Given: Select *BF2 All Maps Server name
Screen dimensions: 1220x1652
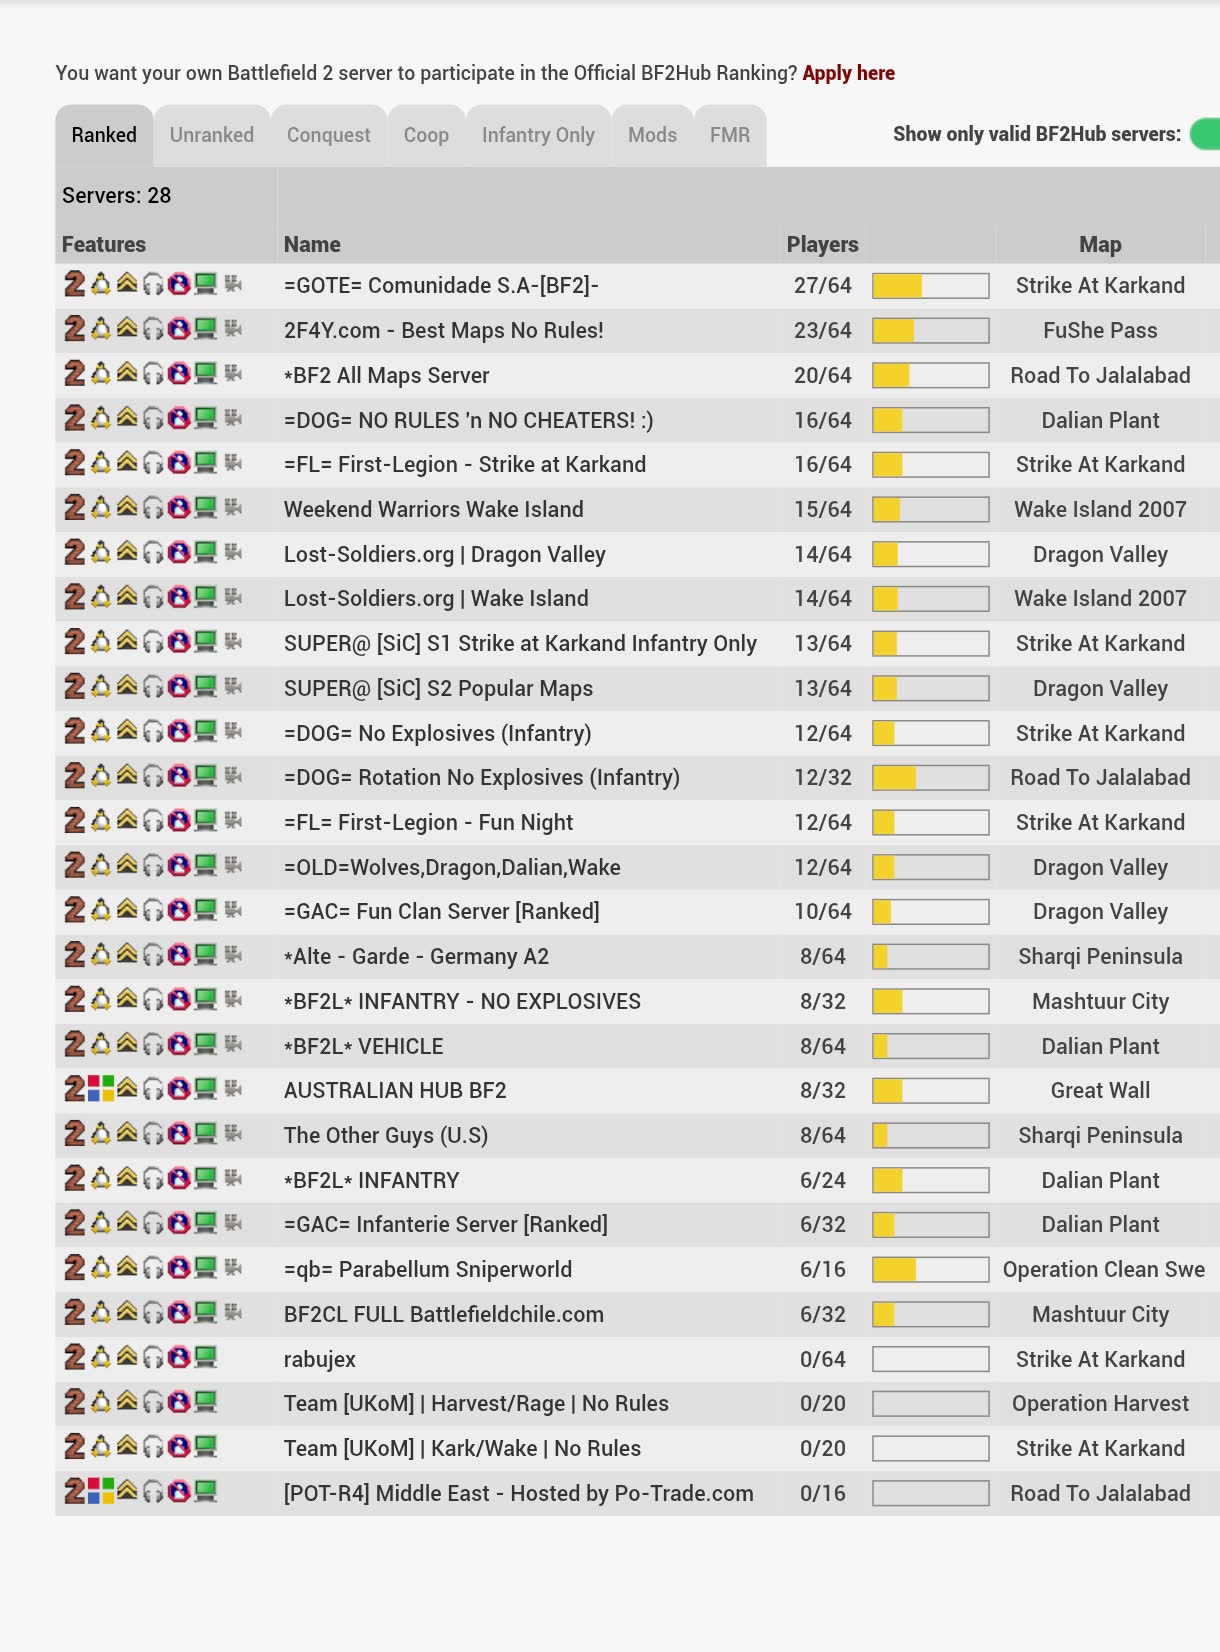Looking at the screenshot, I should [387, 375].
